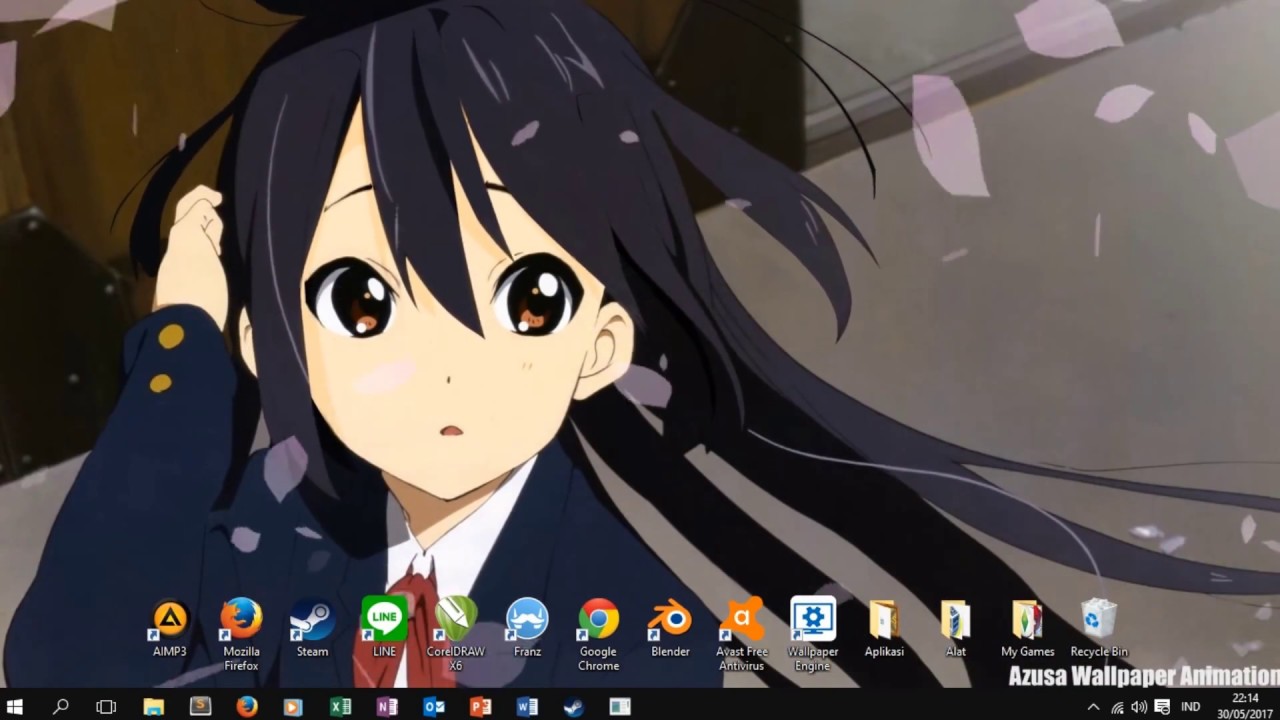
Task: Select the Recycle Bin desktop icon
Action: [1099, 629]
